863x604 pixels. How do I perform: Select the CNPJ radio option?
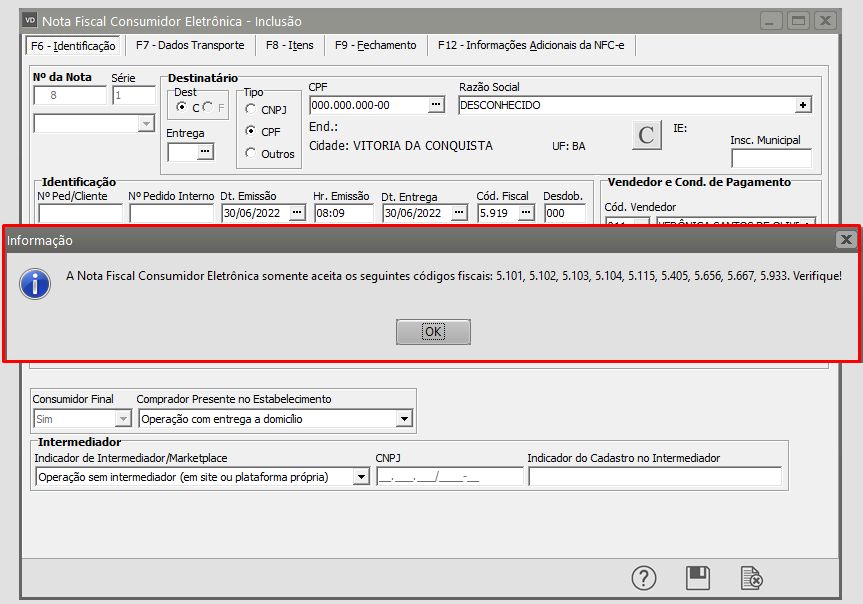click(x=251, y=109)
